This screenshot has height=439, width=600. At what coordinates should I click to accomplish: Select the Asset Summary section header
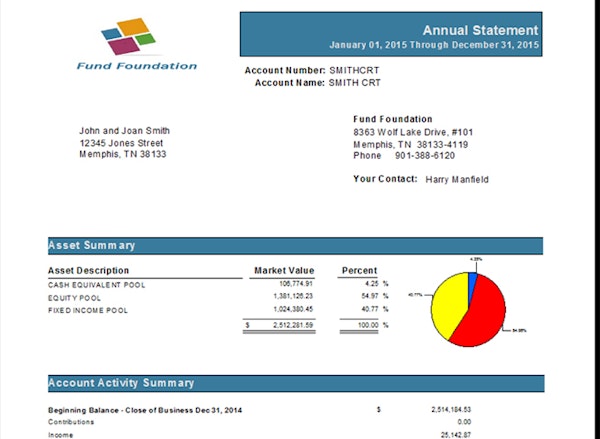coord(92,245)
